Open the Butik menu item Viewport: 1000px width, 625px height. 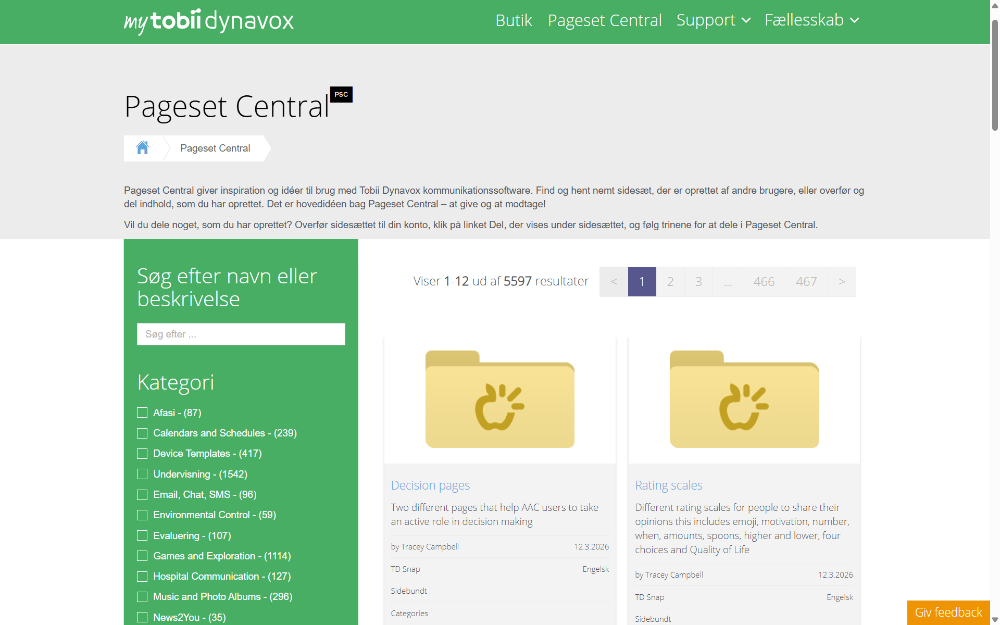click(x=514, y=20)
